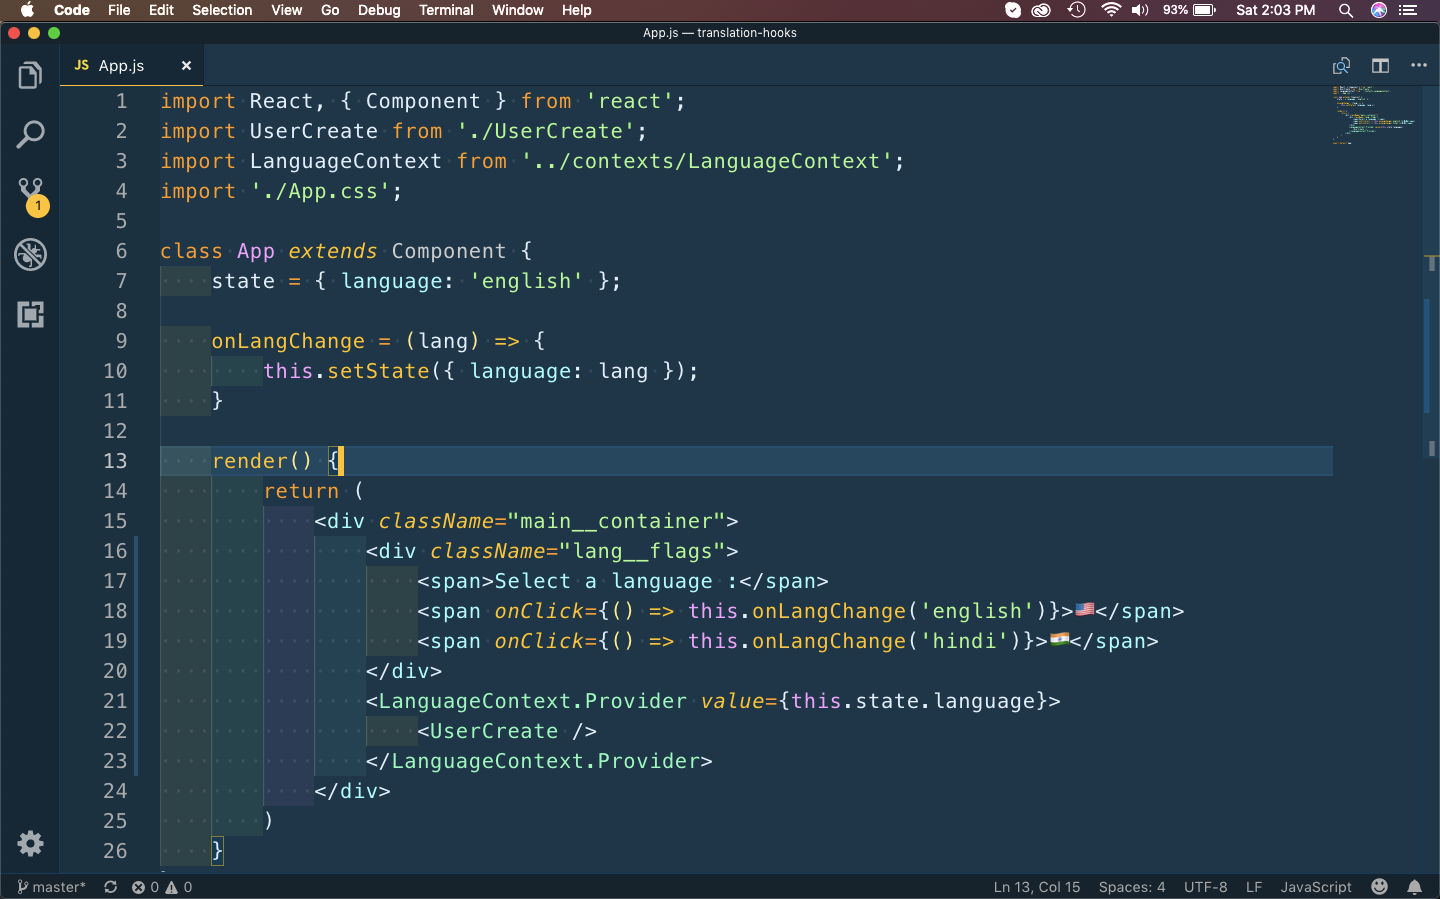Open the battery status 93% menu
This screenshot has height=899, width=1440.
[1189, 10]
